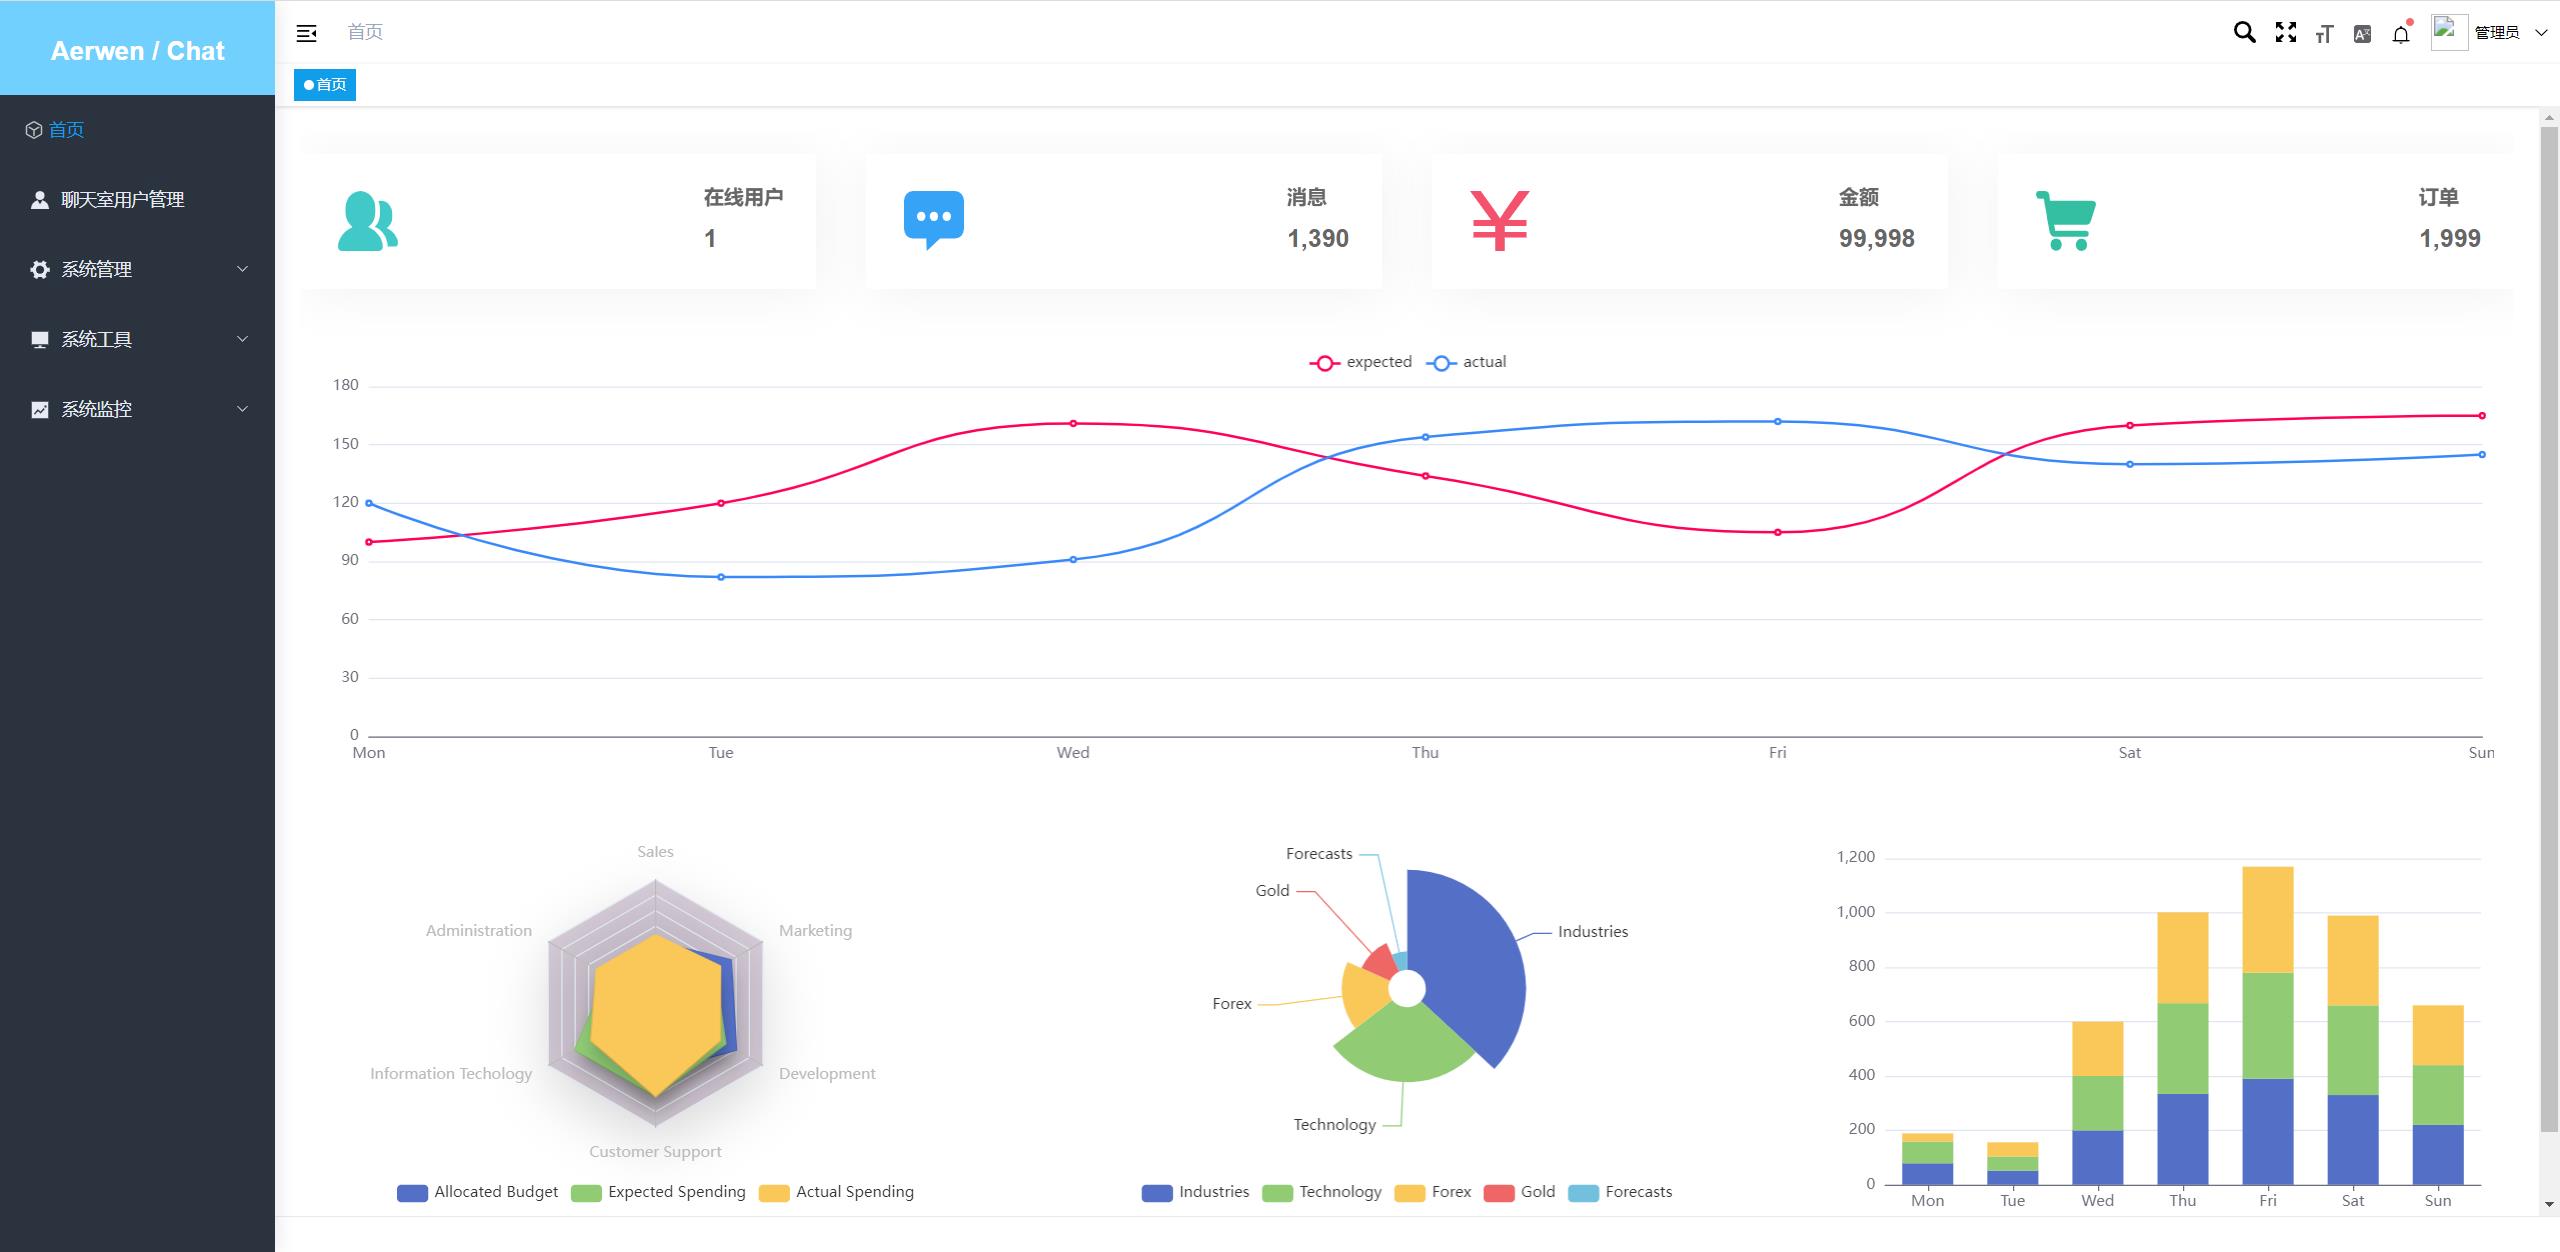Image resolution: width=2560 pixels, height=1252 pixels.
Task: Open 系统监控 sidebar menu
Action: click(x=137, y=410)
